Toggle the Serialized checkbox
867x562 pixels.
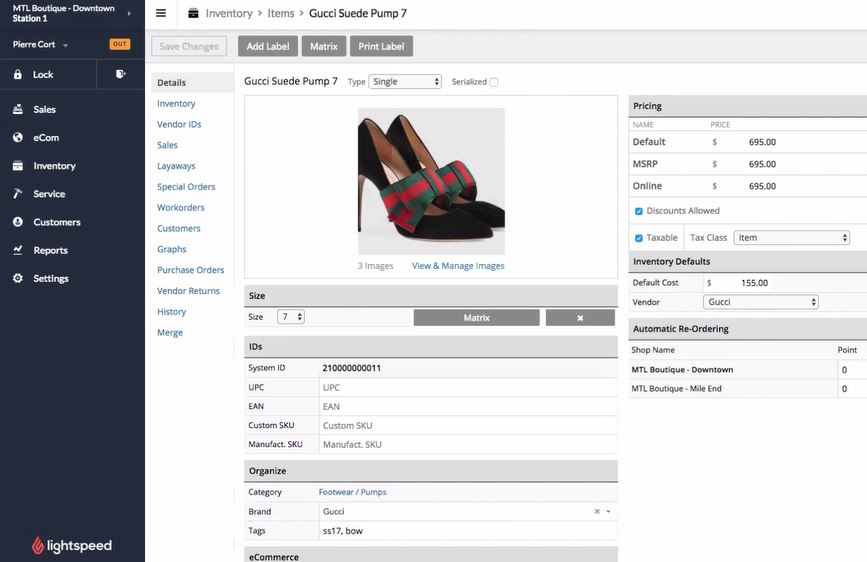(x=494, y=82)
